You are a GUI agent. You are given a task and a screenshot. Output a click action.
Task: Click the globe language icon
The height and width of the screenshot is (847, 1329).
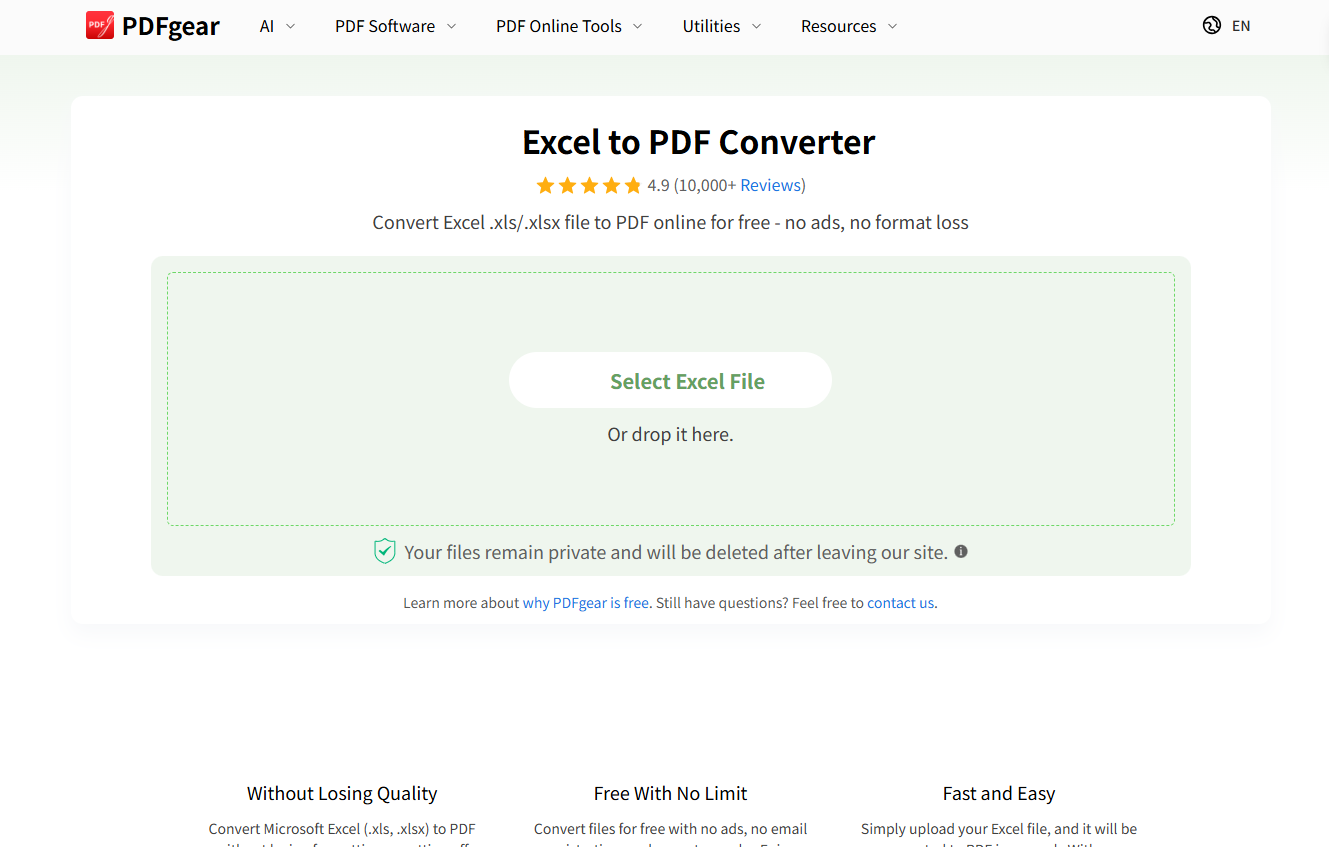pos(1212,26)
